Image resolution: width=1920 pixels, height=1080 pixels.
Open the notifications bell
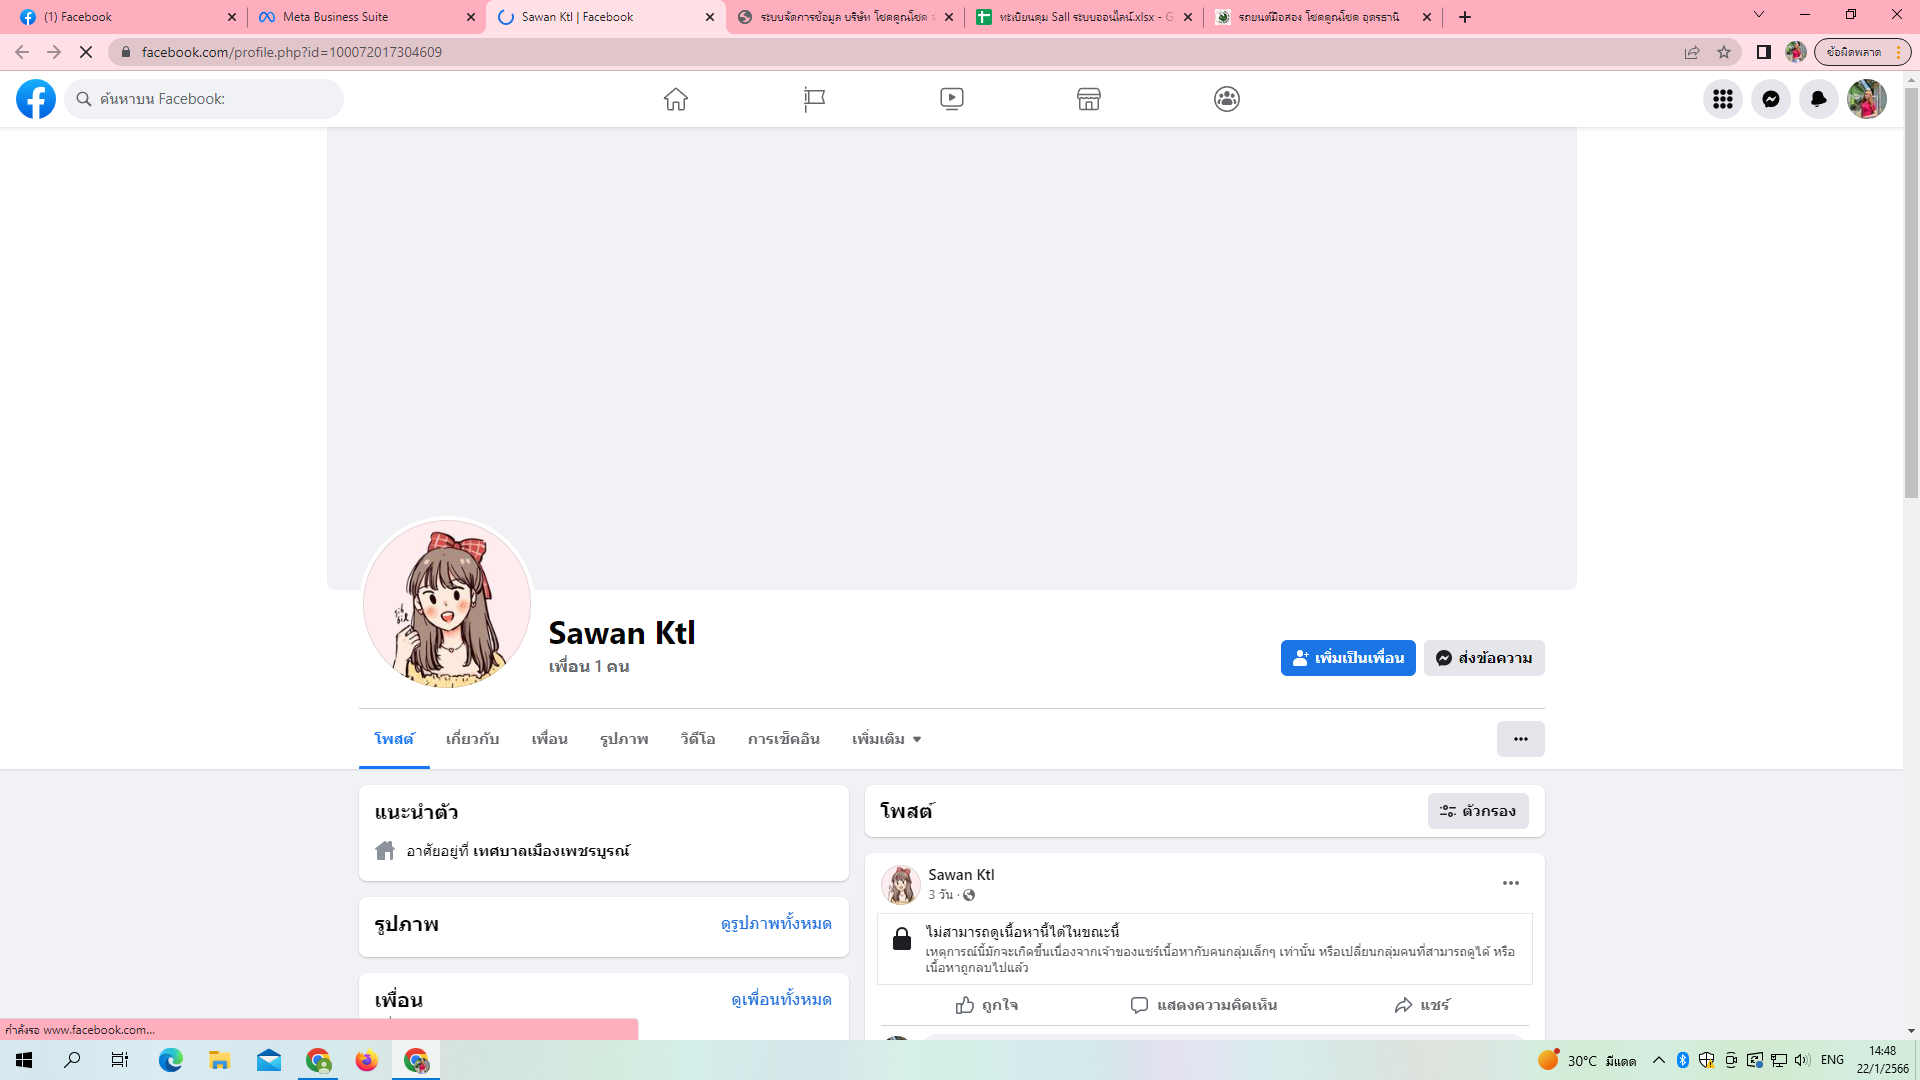coord(1819,99)
